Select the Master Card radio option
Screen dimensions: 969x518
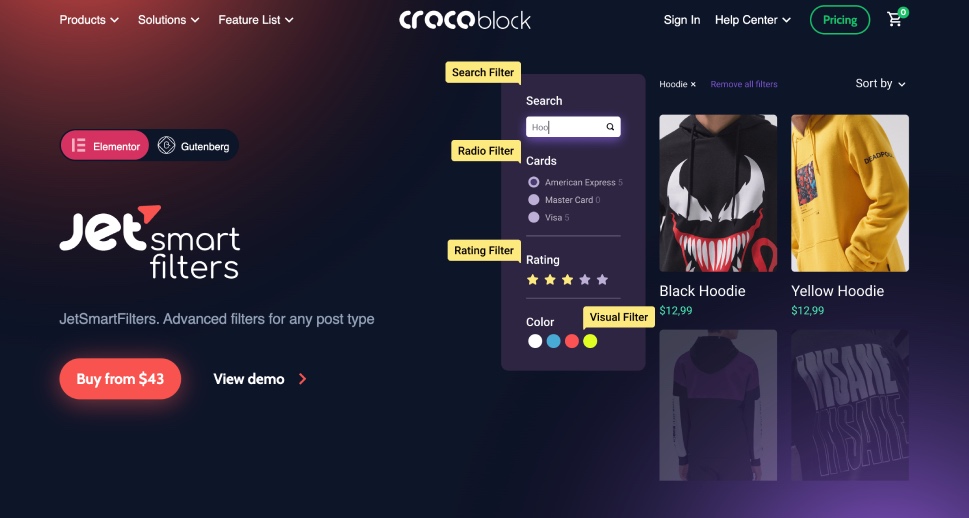[533, 200]
